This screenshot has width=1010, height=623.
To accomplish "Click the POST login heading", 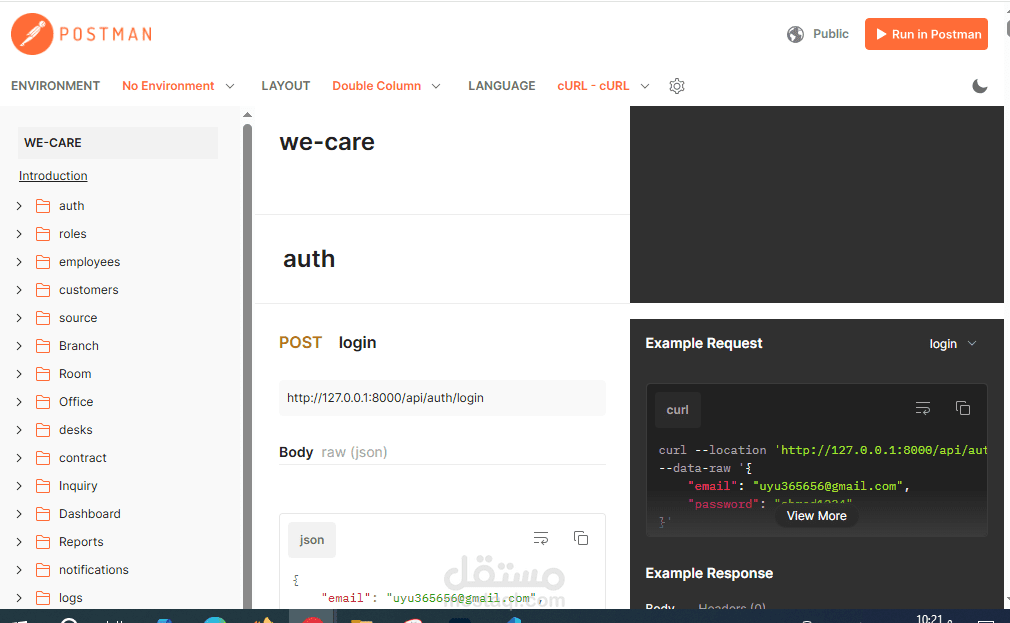I will [x=327, y=343].
